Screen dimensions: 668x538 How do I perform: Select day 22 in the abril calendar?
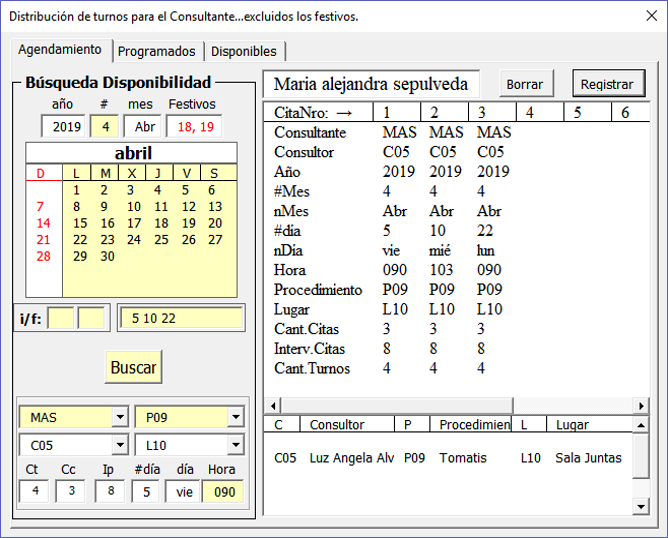(80, 240)
